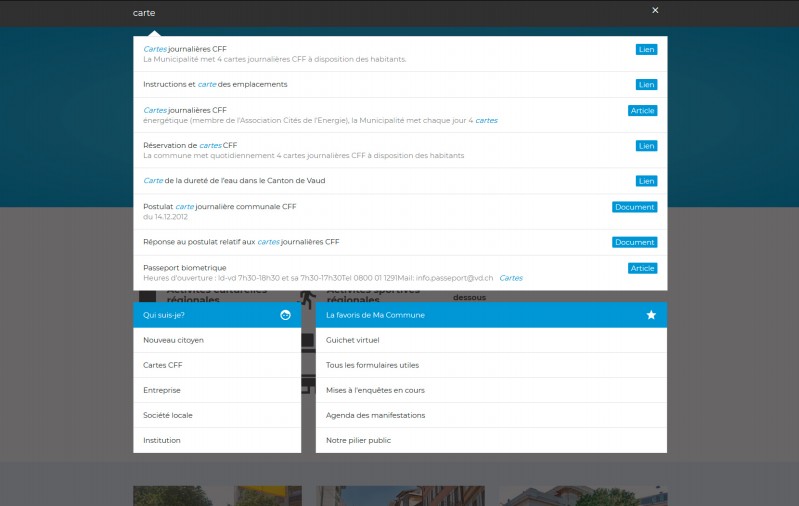Open the 'Passeport biometrique' article result

[185, 268]
